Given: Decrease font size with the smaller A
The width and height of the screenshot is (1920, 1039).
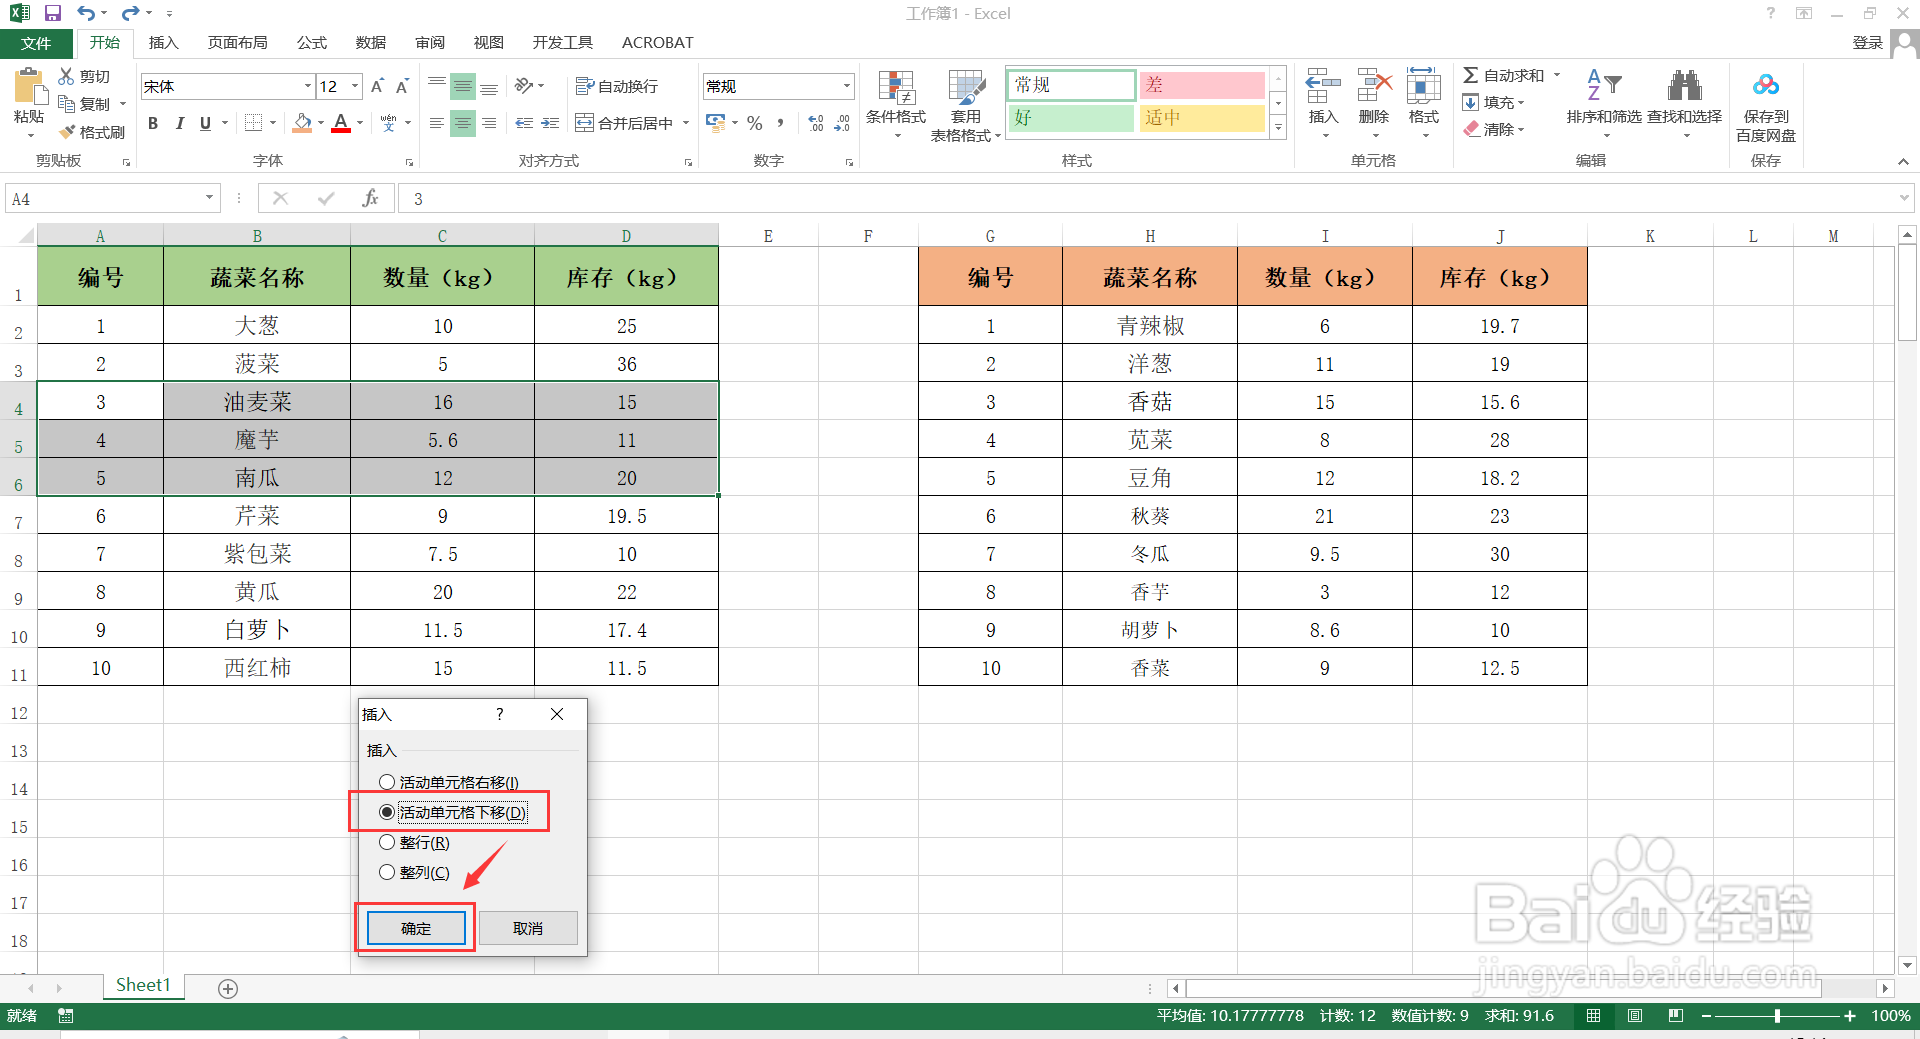Looking at the screenshot, I should click(402, 86).
